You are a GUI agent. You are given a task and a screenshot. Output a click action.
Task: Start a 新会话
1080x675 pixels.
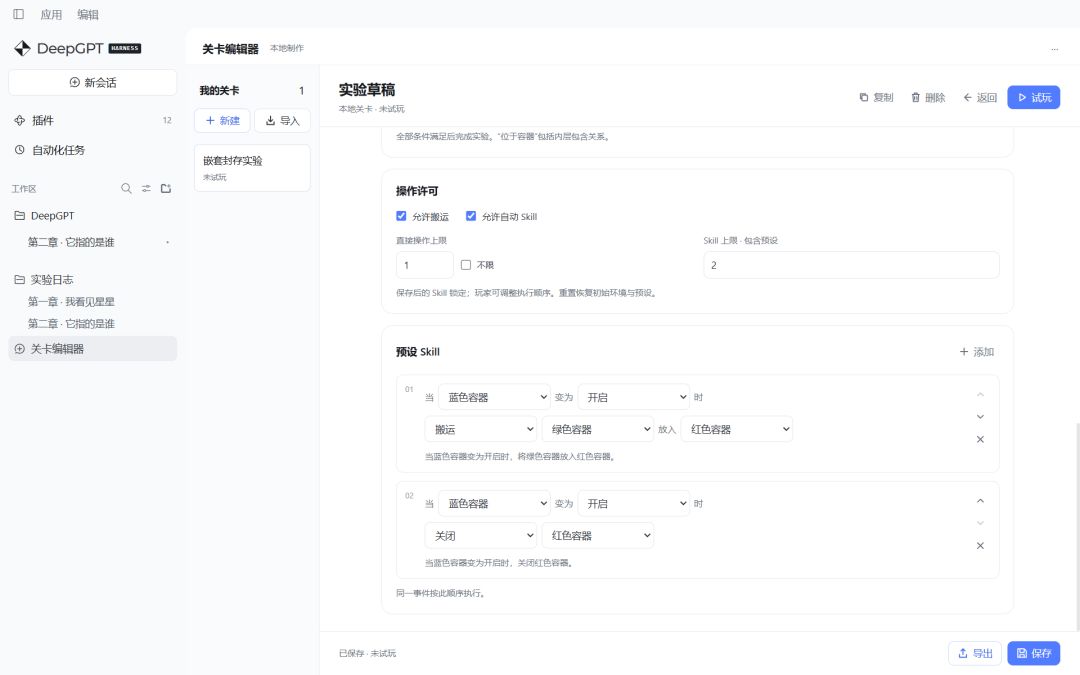(92, 83)
